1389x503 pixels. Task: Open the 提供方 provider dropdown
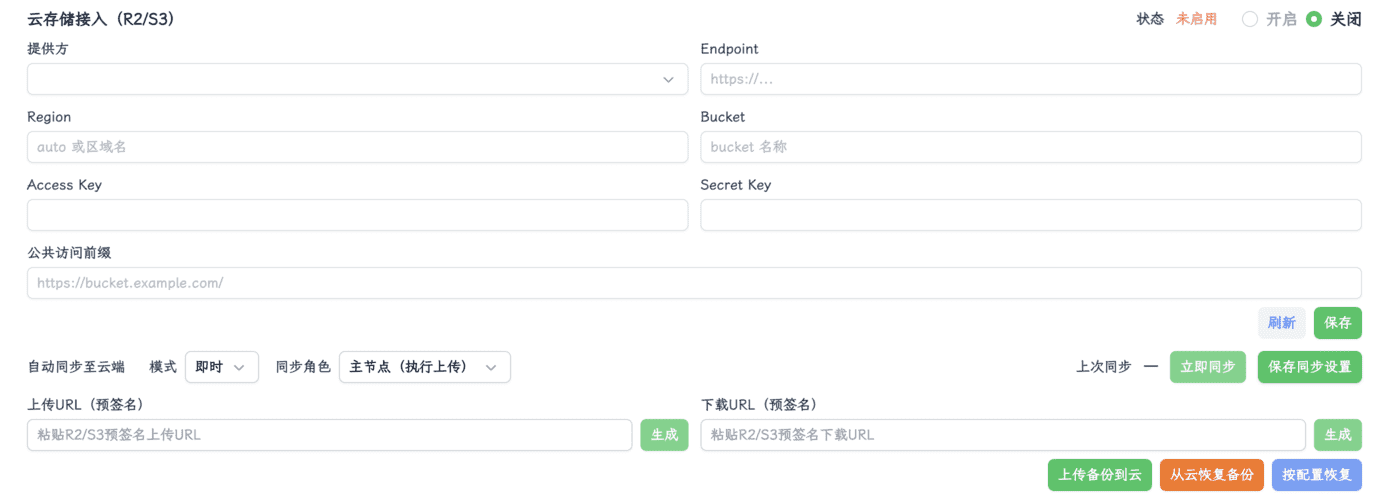(357, 79)
